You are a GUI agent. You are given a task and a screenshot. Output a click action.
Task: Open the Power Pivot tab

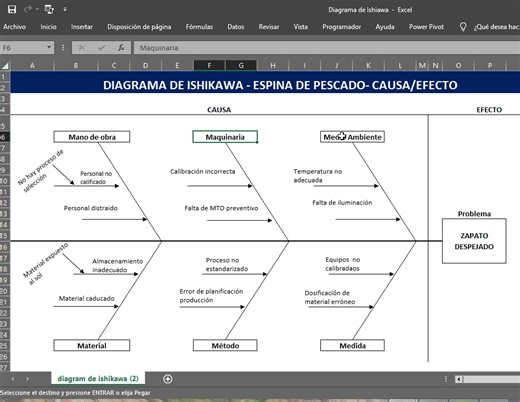tap(426, 27)
